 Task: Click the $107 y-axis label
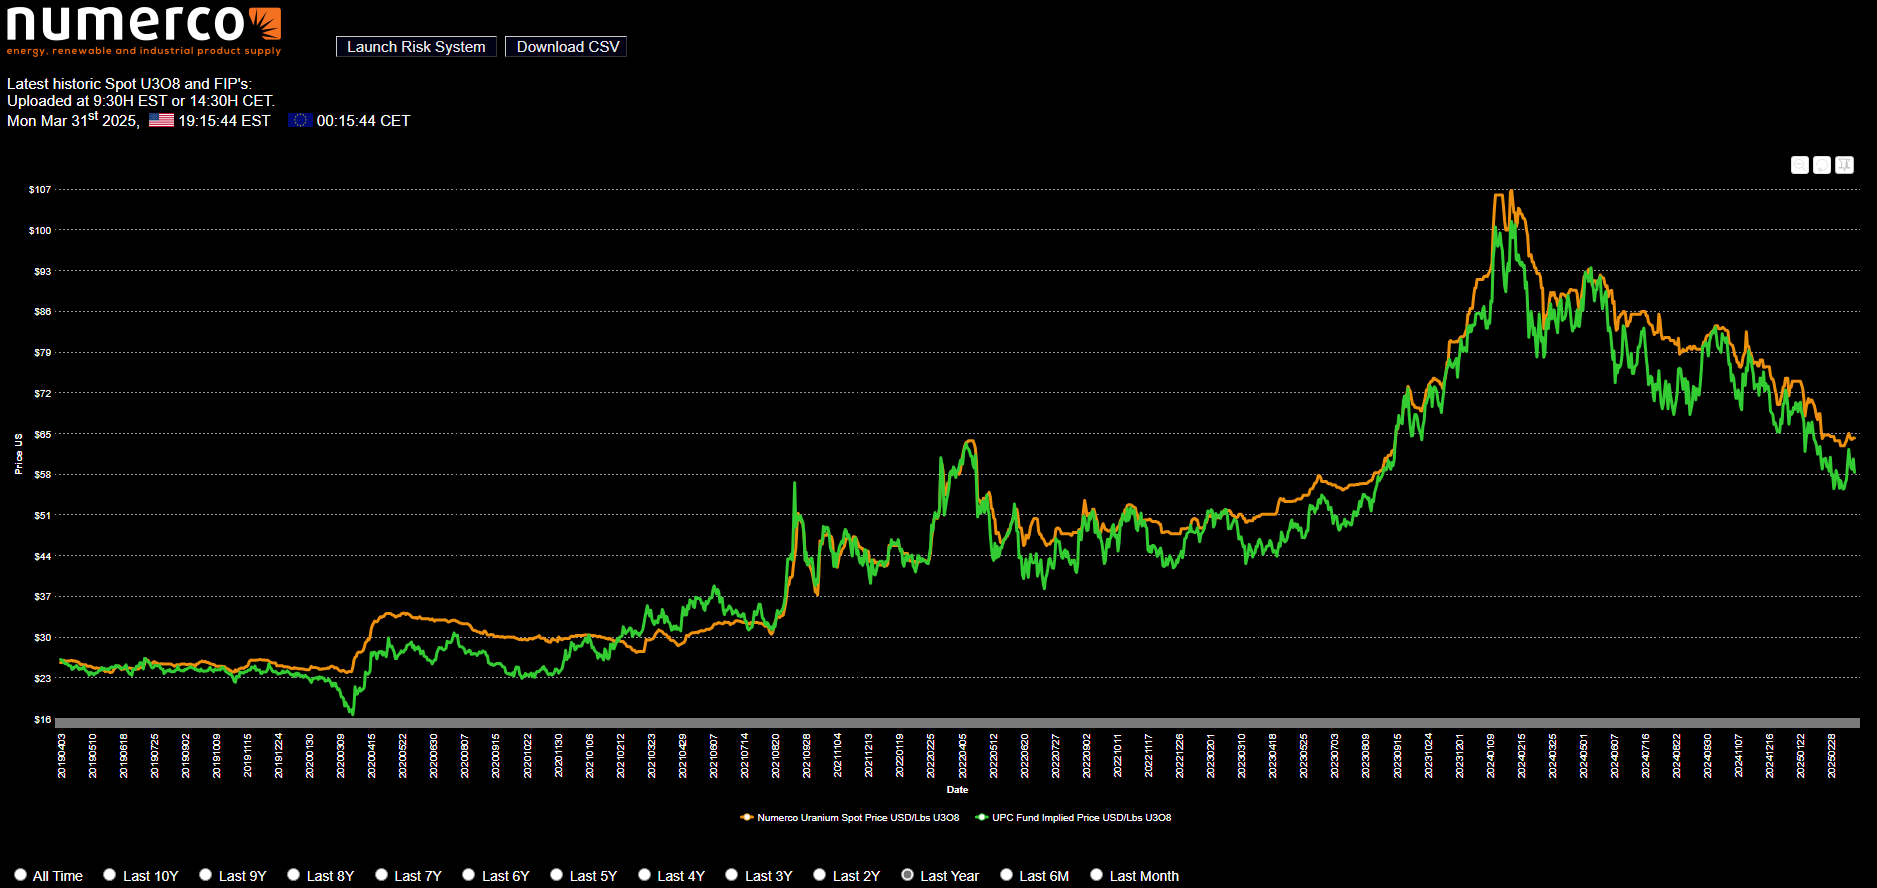tap(40, 189)
